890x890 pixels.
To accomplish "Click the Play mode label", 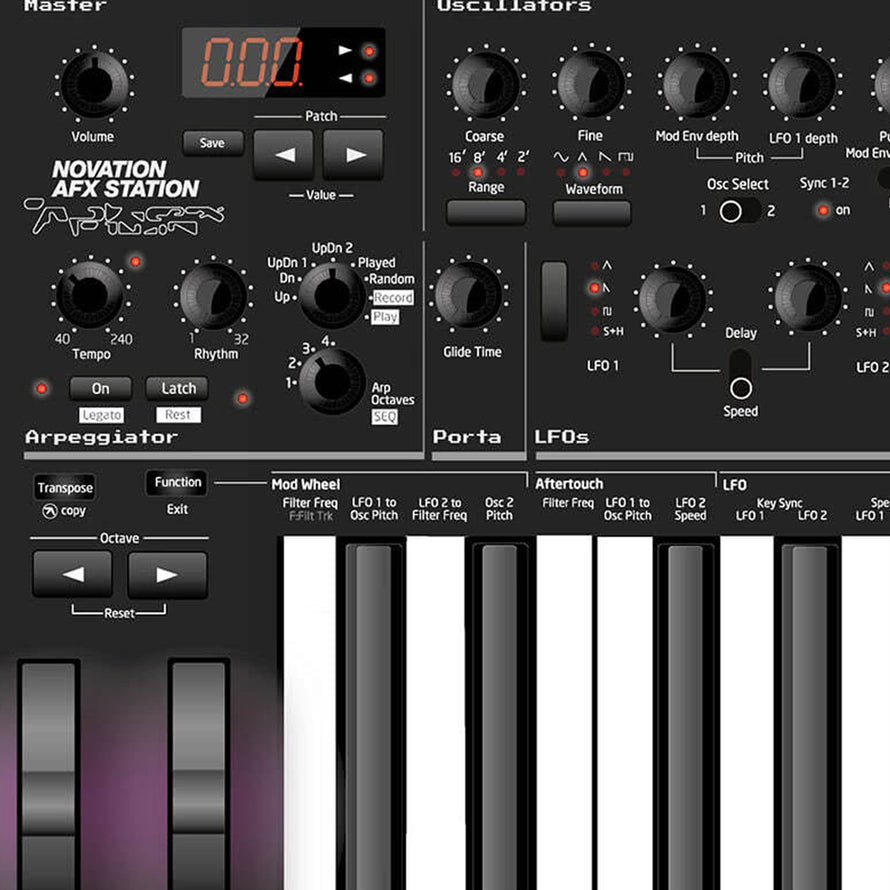I will tap(385, 317).
